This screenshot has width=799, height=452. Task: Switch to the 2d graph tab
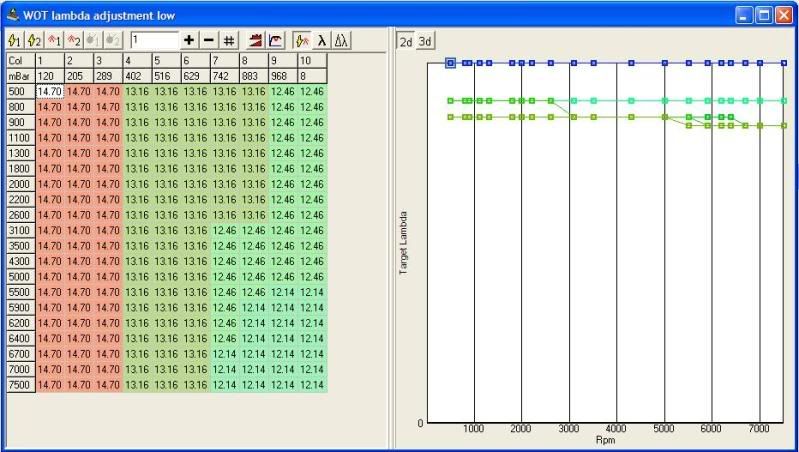[x=405, y=41]
